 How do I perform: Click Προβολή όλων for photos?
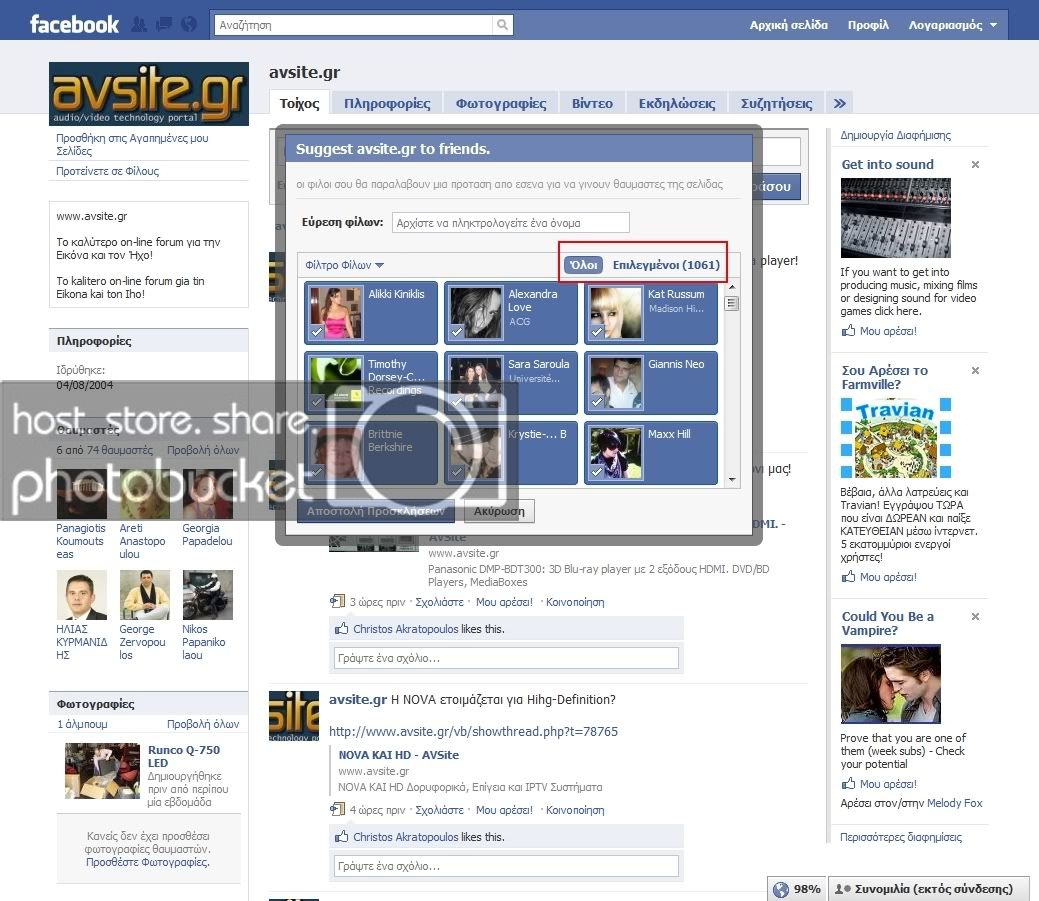[x=203, y=724]
